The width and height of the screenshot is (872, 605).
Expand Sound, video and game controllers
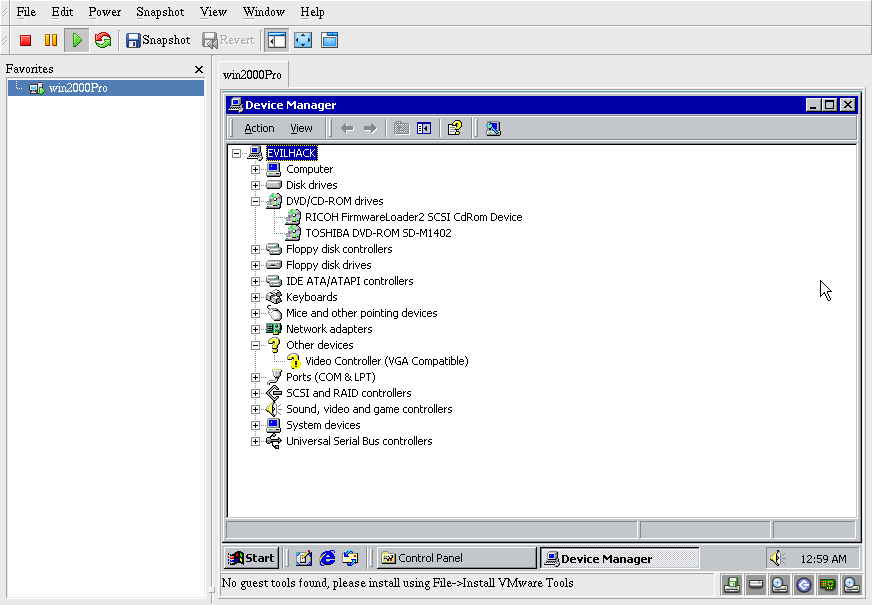pos(255,409)
